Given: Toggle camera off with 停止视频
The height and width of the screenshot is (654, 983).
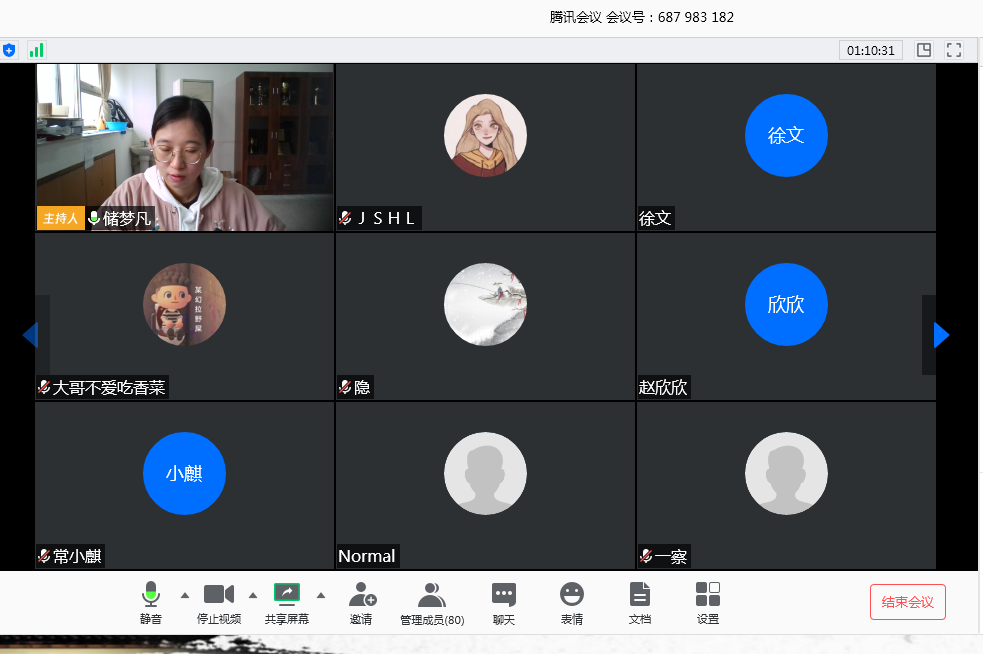Looking at the screenshot, I should click(219, 601).
